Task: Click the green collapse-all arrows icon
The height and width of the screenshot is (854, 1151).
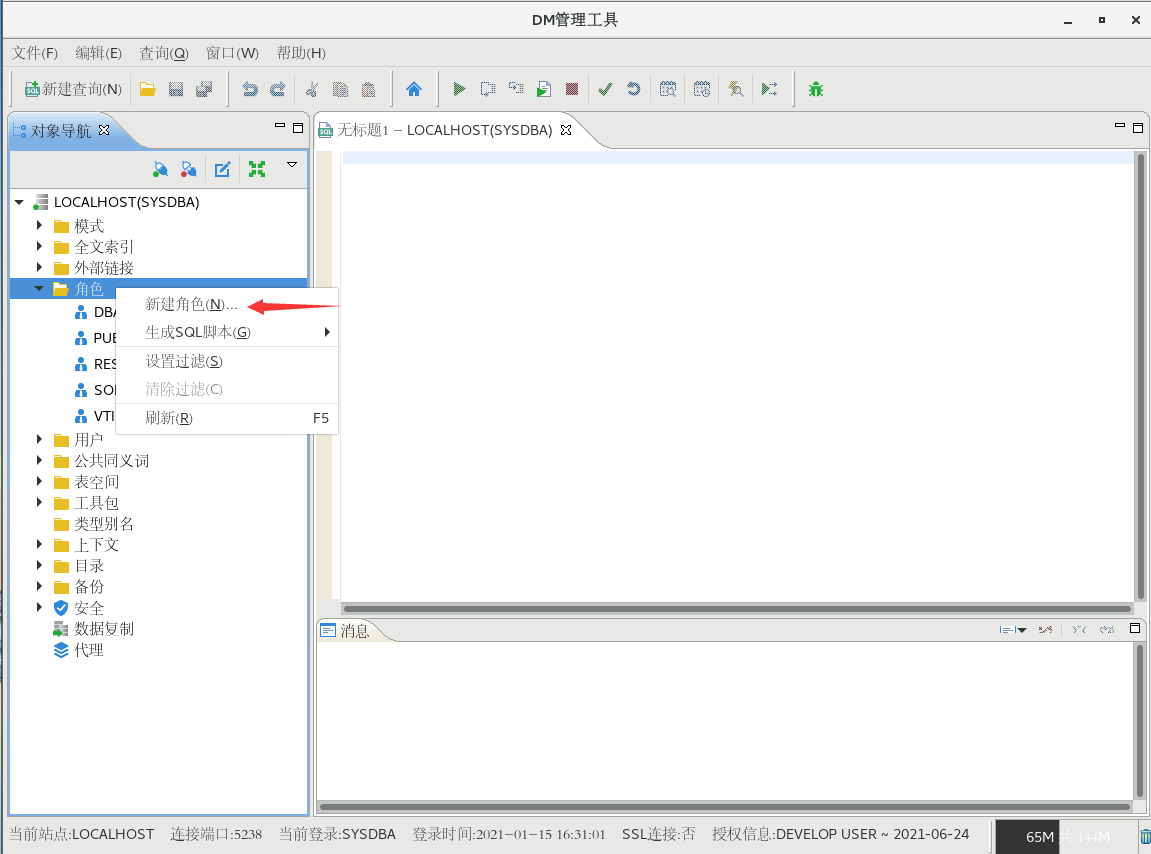Action: click(x=257, y=170)
